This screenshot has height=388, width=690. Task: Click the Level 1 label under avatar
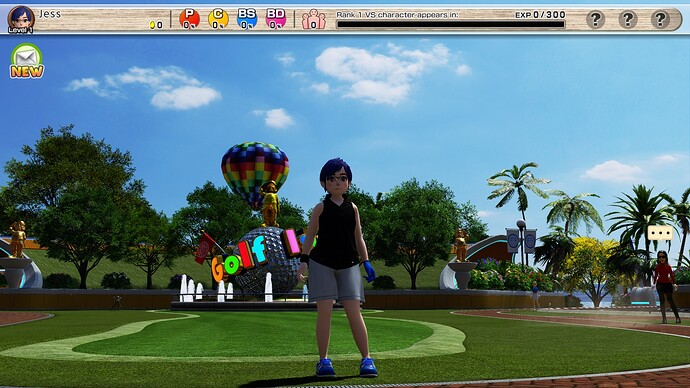coord(20,30)
